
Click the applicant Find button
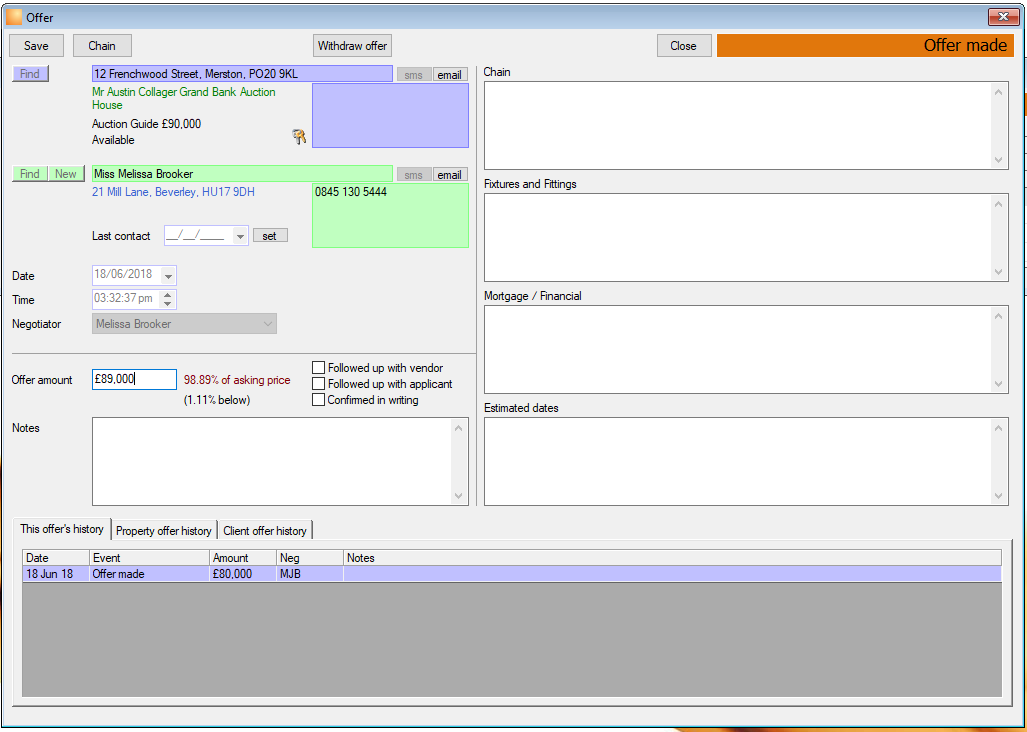click(x=30, y=174)
